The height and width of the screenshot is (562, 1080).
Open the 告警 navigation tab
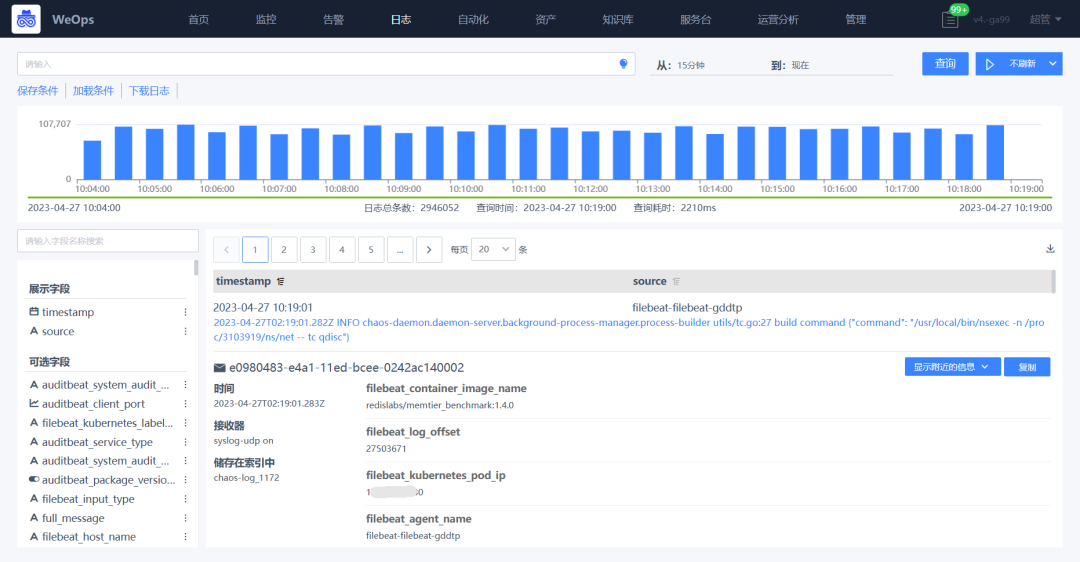(x=333, y=19)
